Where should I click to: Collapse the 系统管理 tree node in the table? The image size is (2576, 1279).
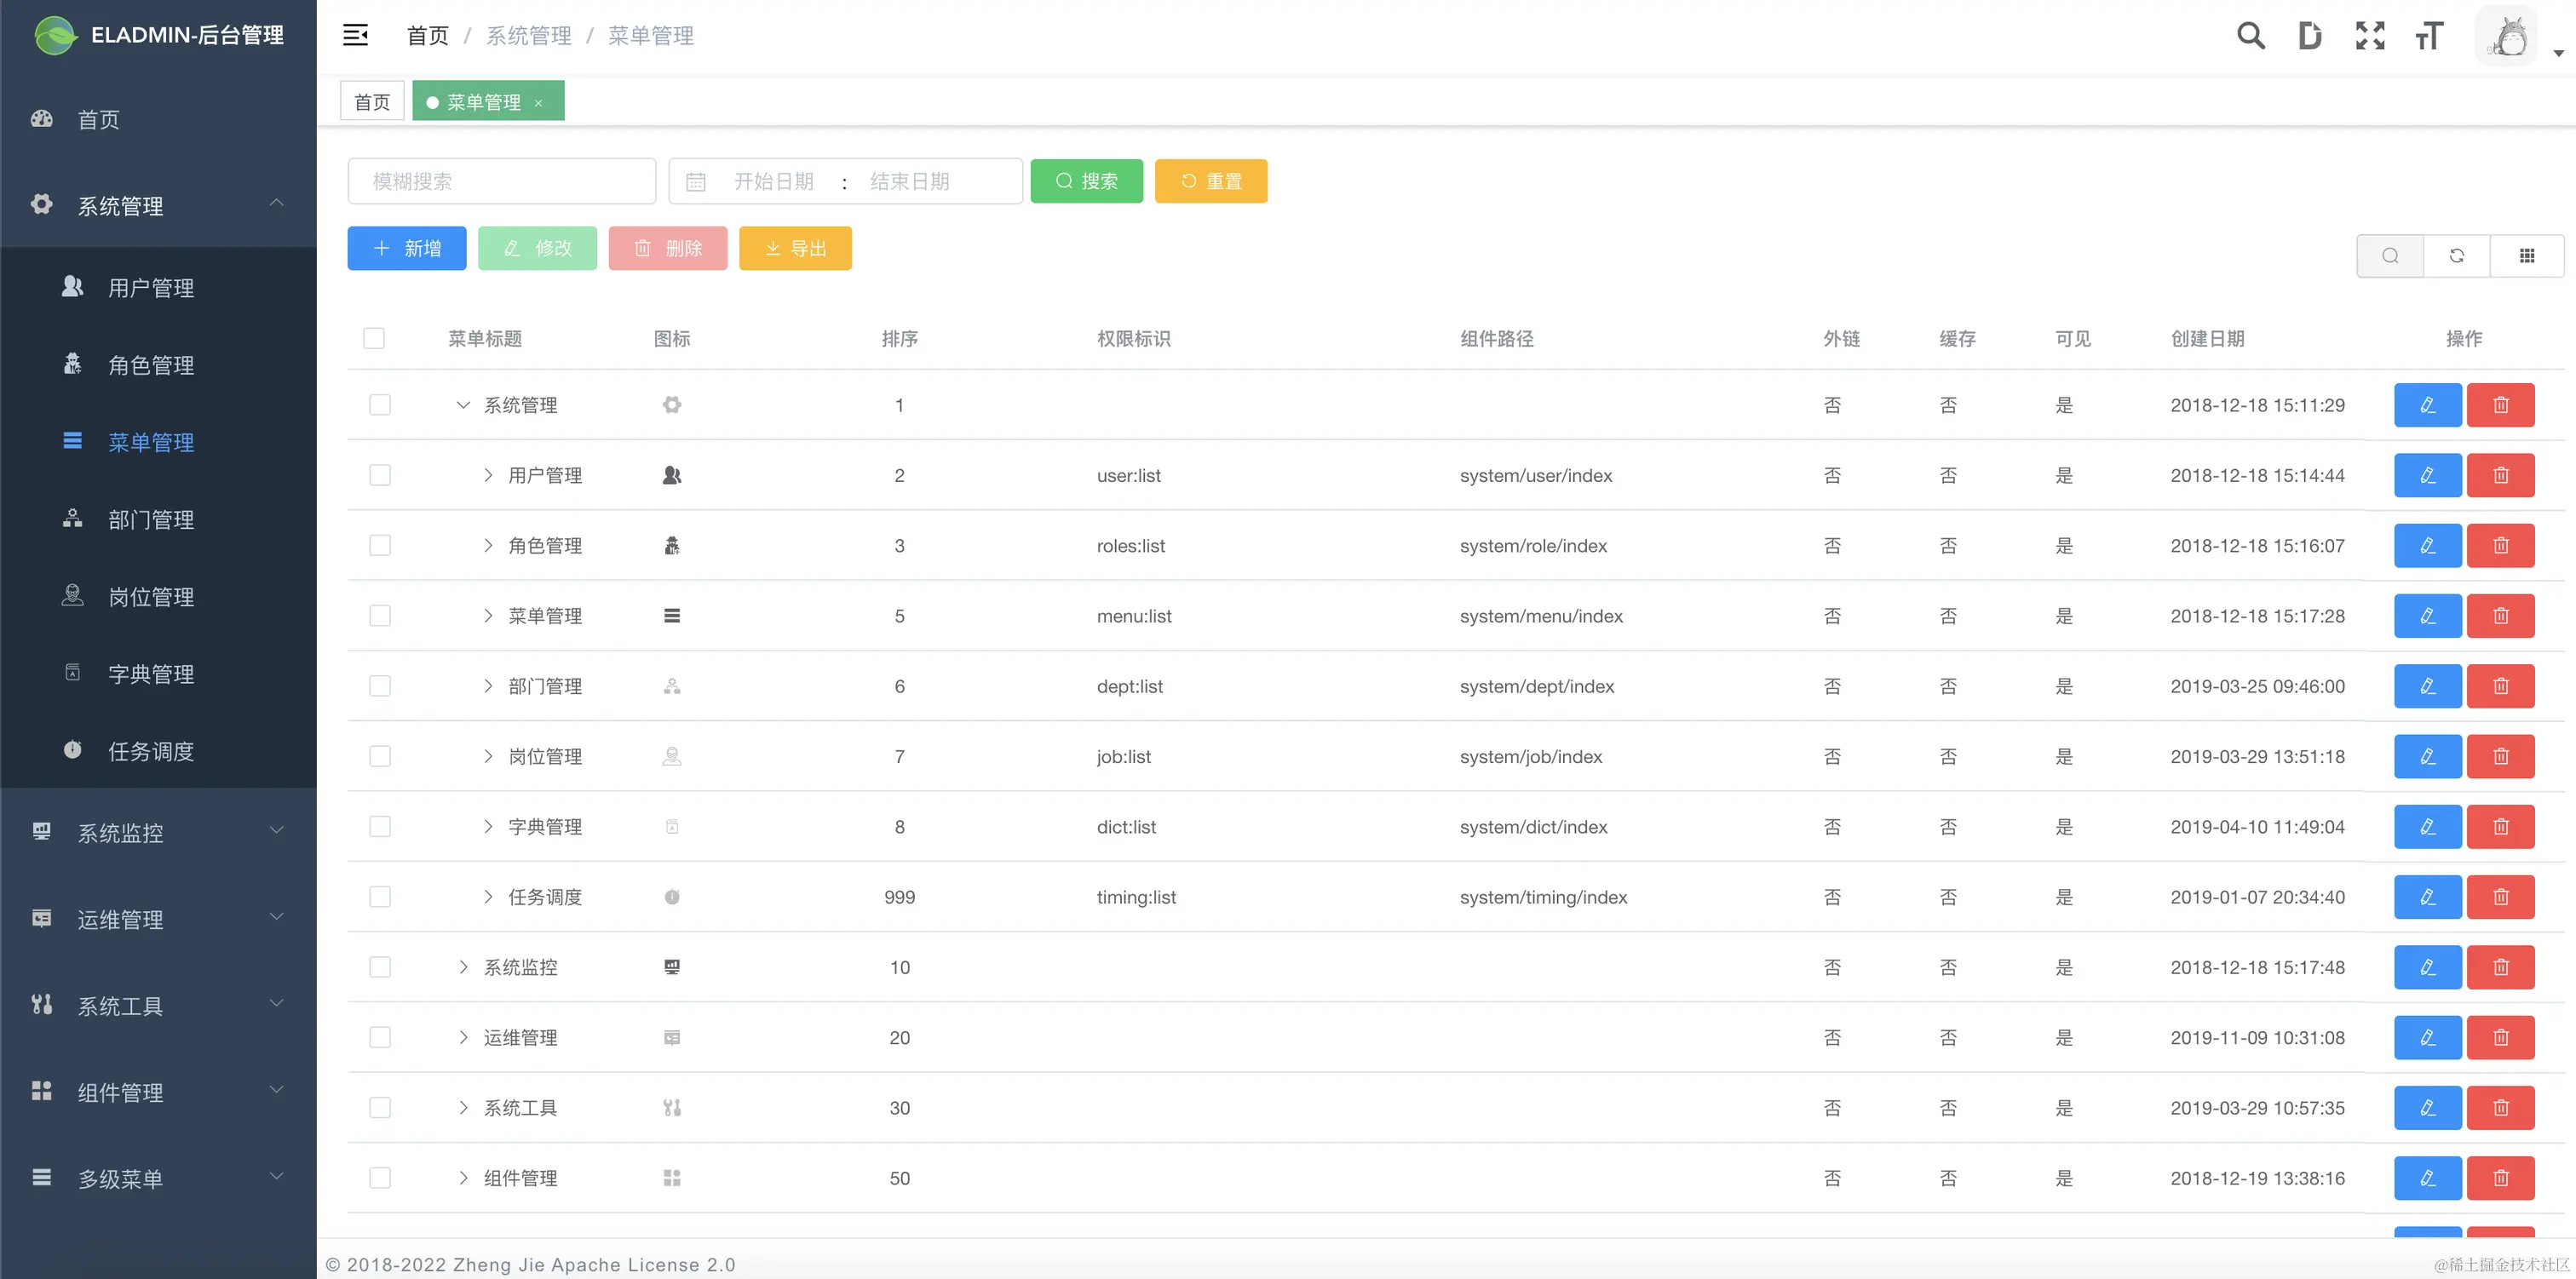(463, 405)
